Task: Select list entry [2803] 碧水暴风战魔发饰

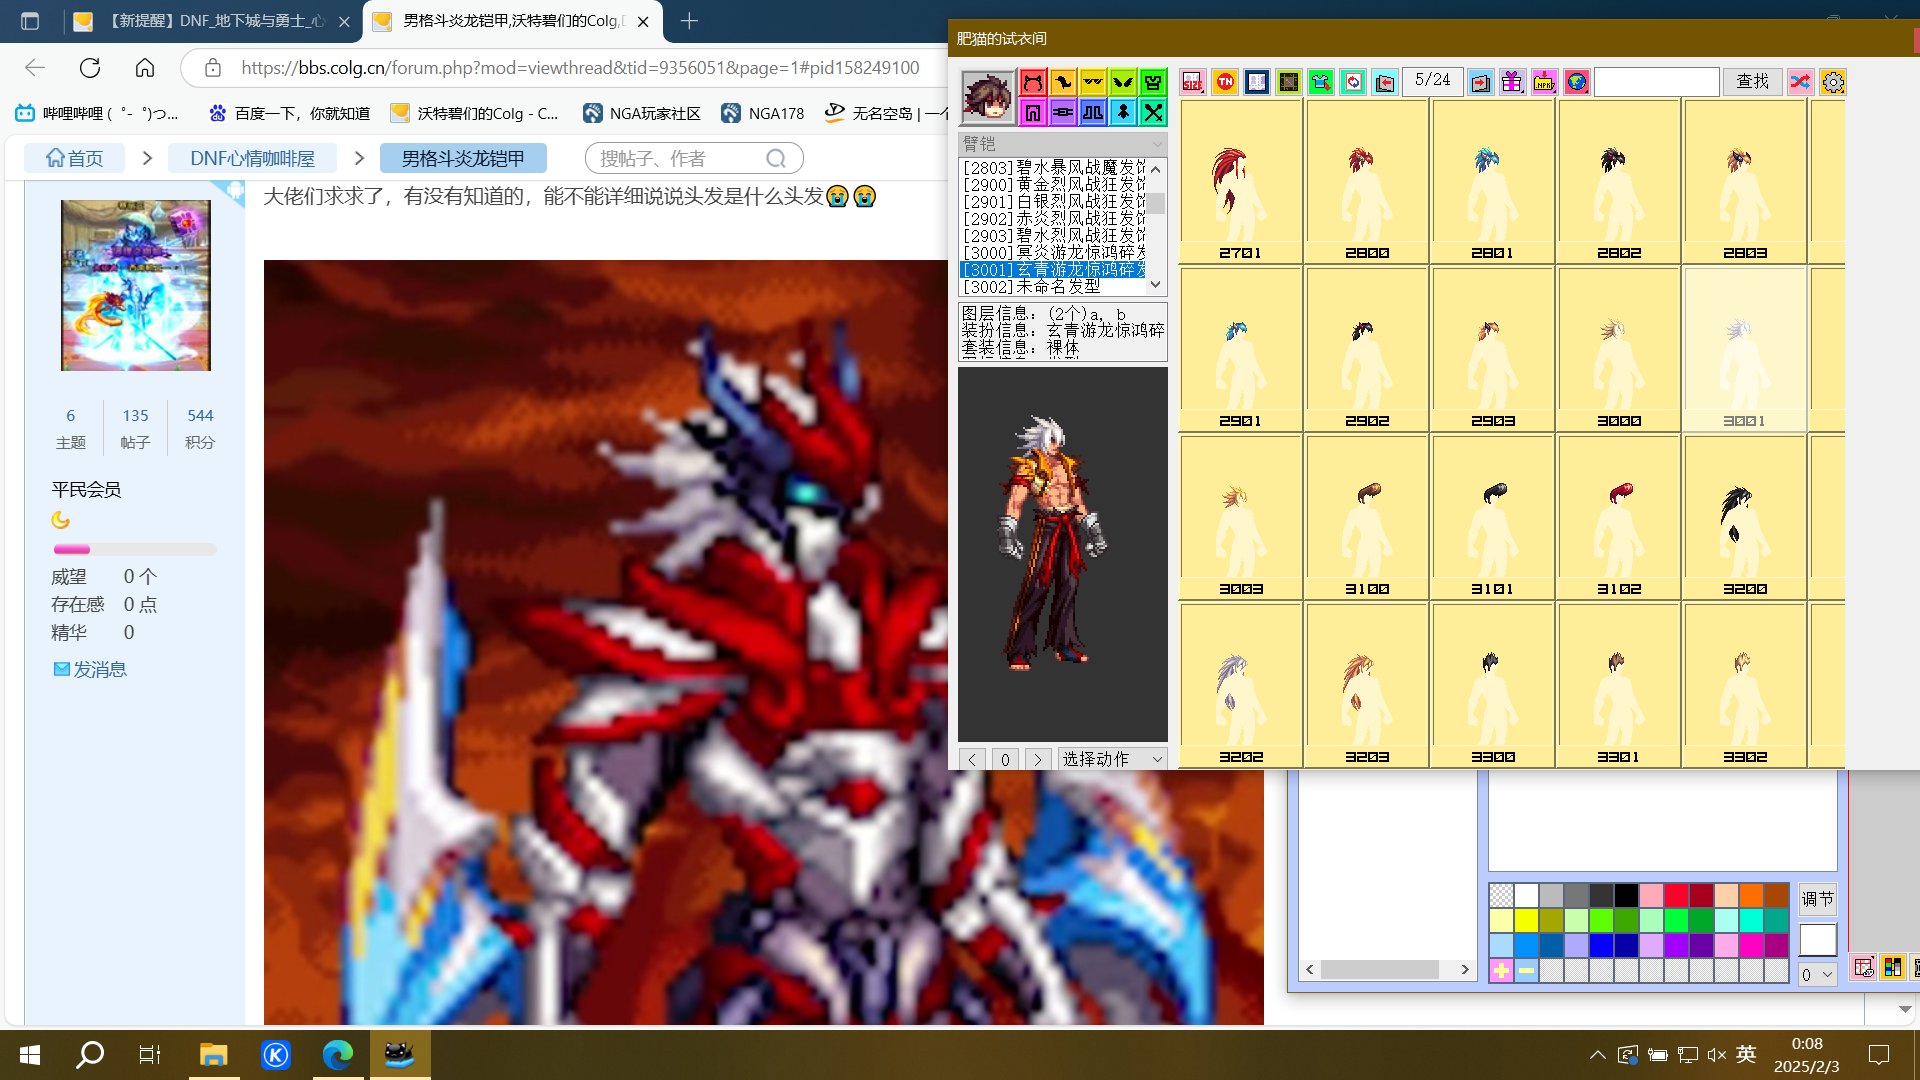Action: point(1053,168)
